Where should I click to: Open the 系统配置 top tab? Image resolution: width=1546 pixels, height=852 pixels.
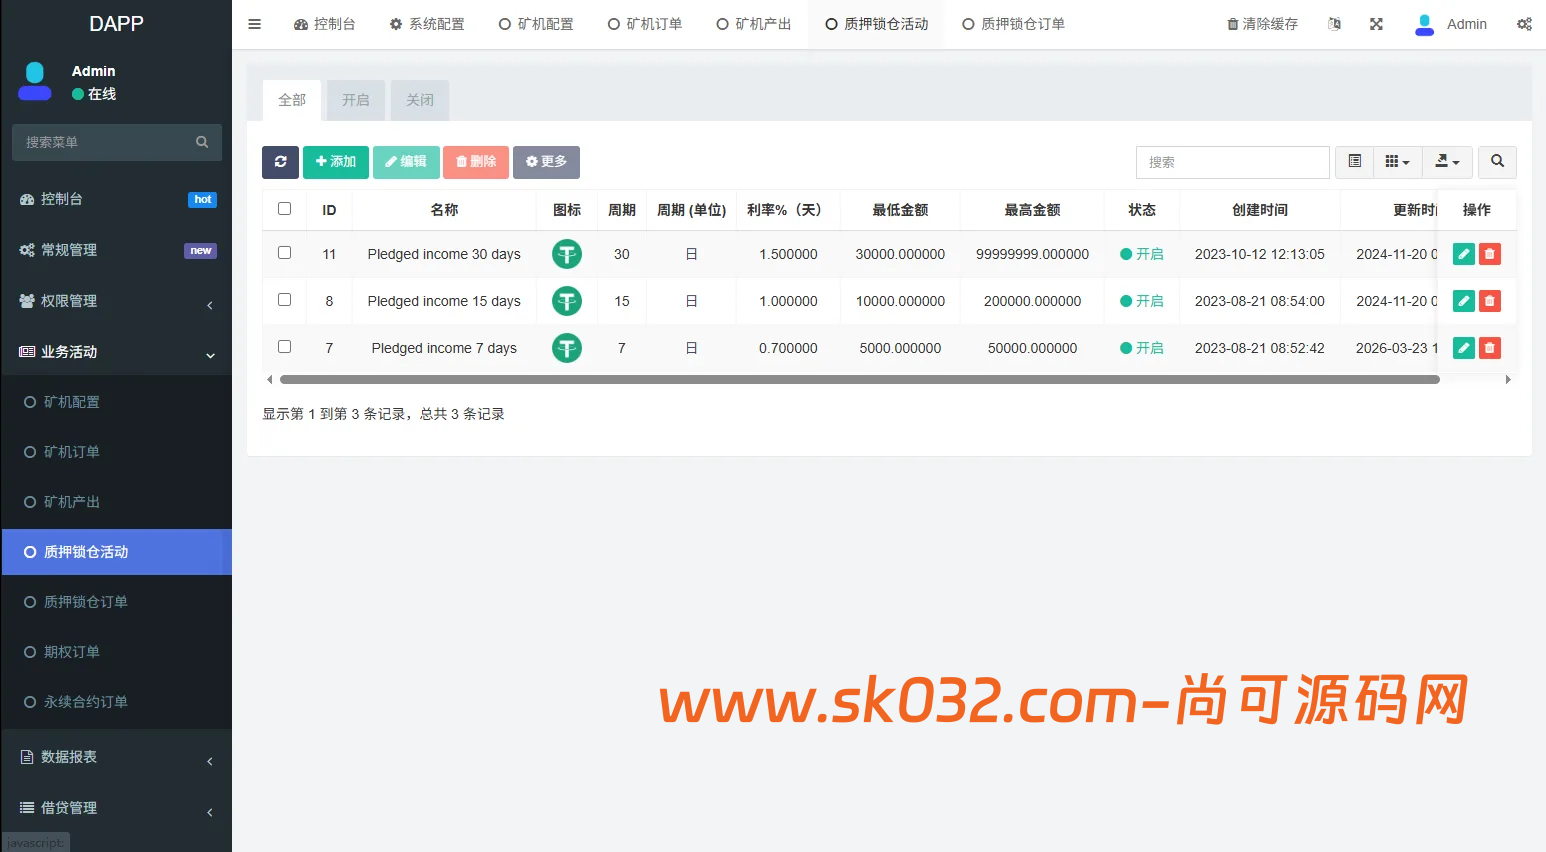pos(427,24)
